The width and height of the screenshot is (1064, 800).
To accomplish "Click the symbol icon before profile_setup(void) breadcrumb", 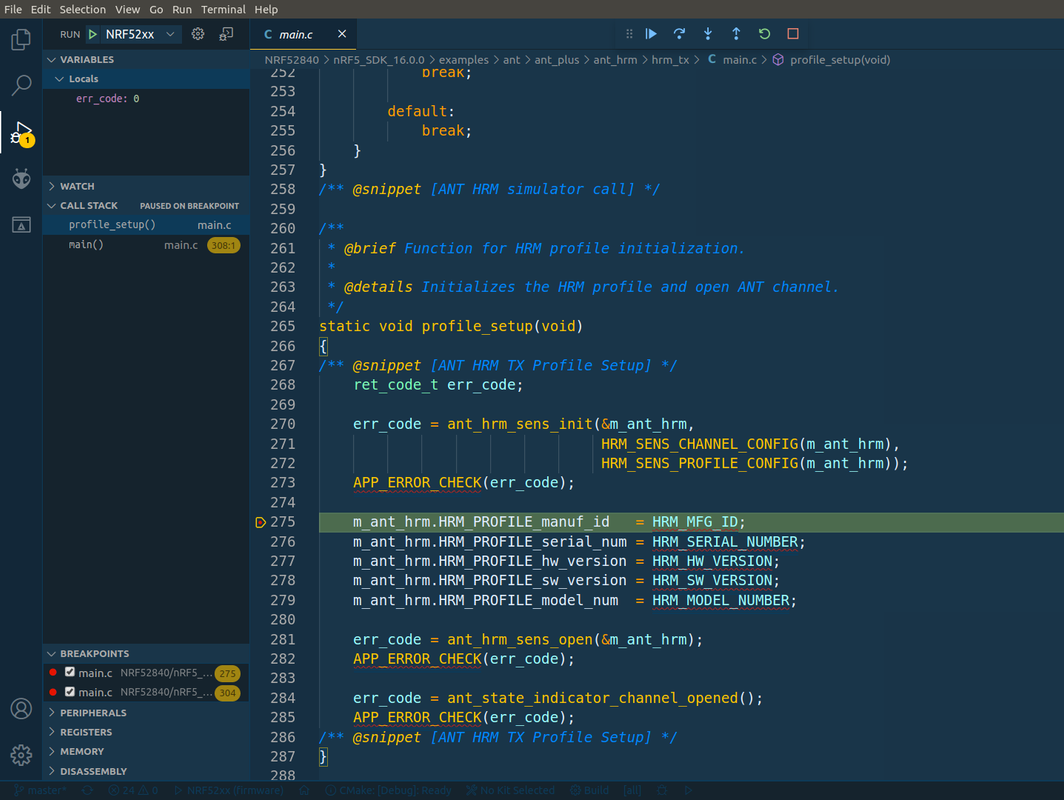I will pos(778,60).
